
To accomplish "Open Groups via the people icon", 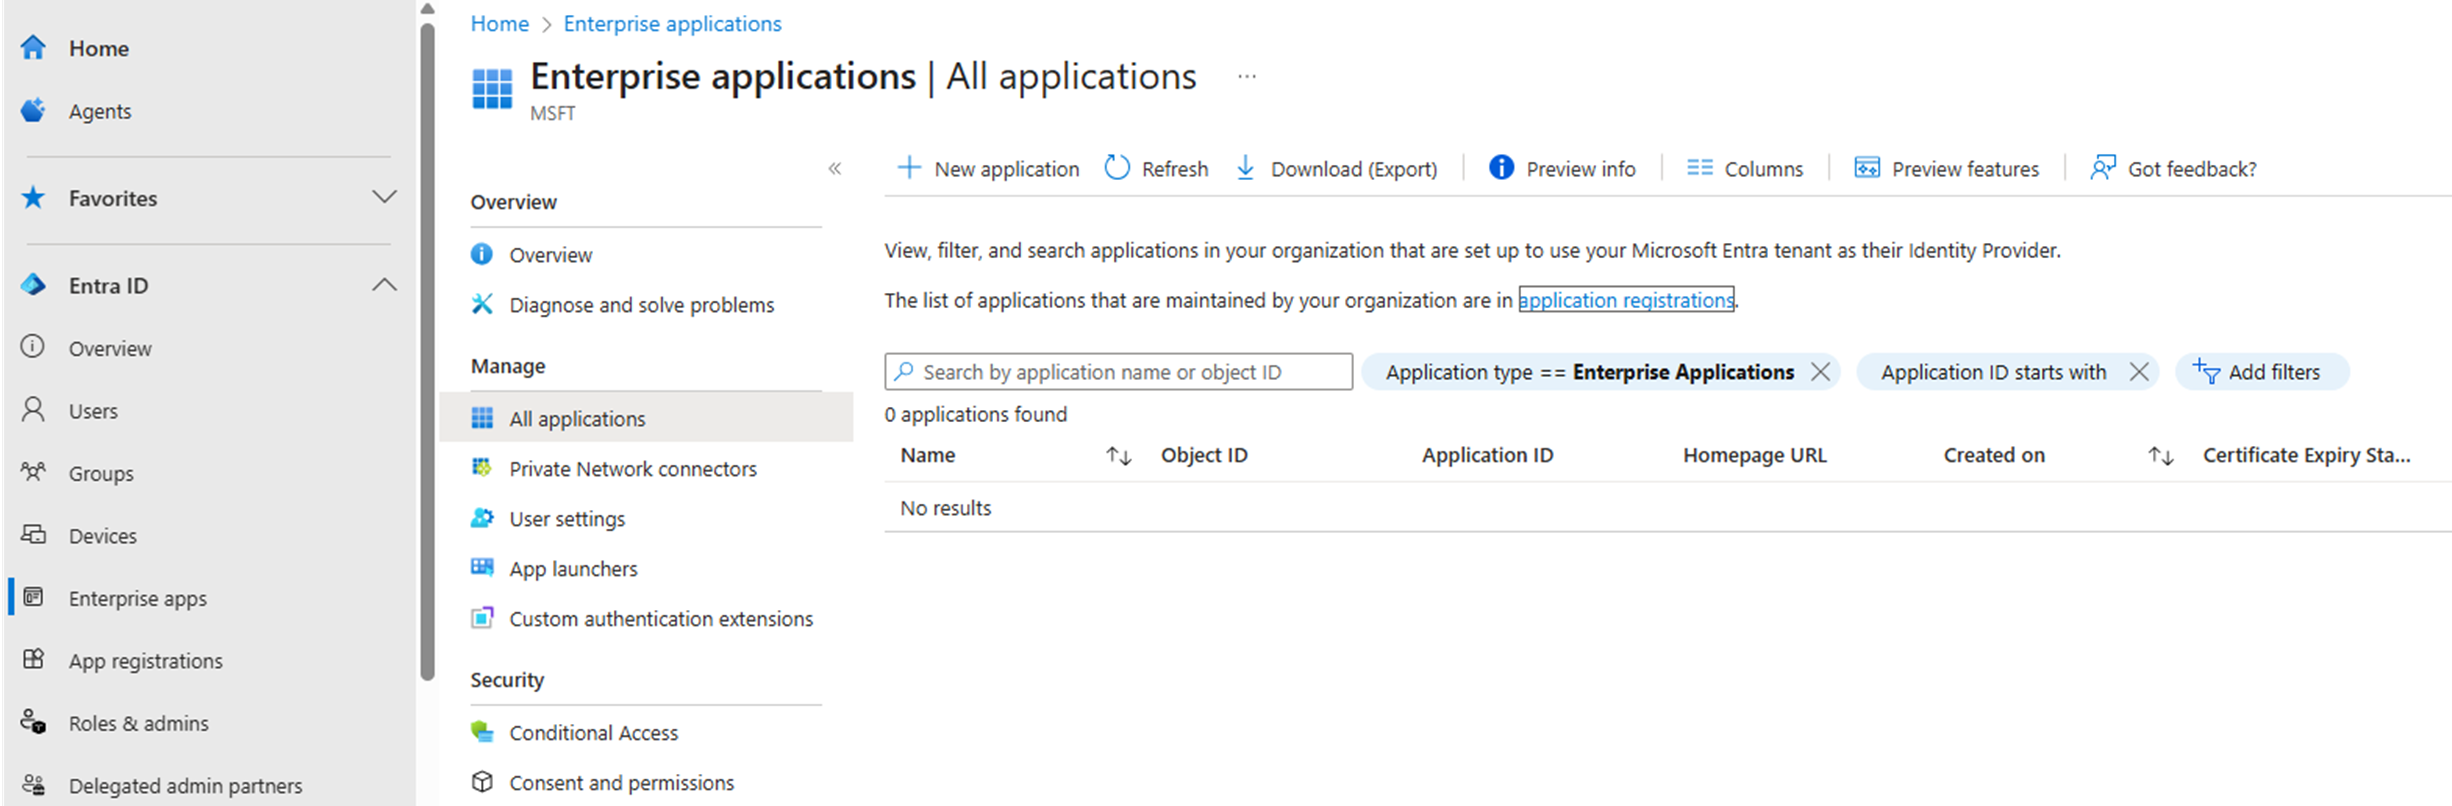I will click(33, 472).
